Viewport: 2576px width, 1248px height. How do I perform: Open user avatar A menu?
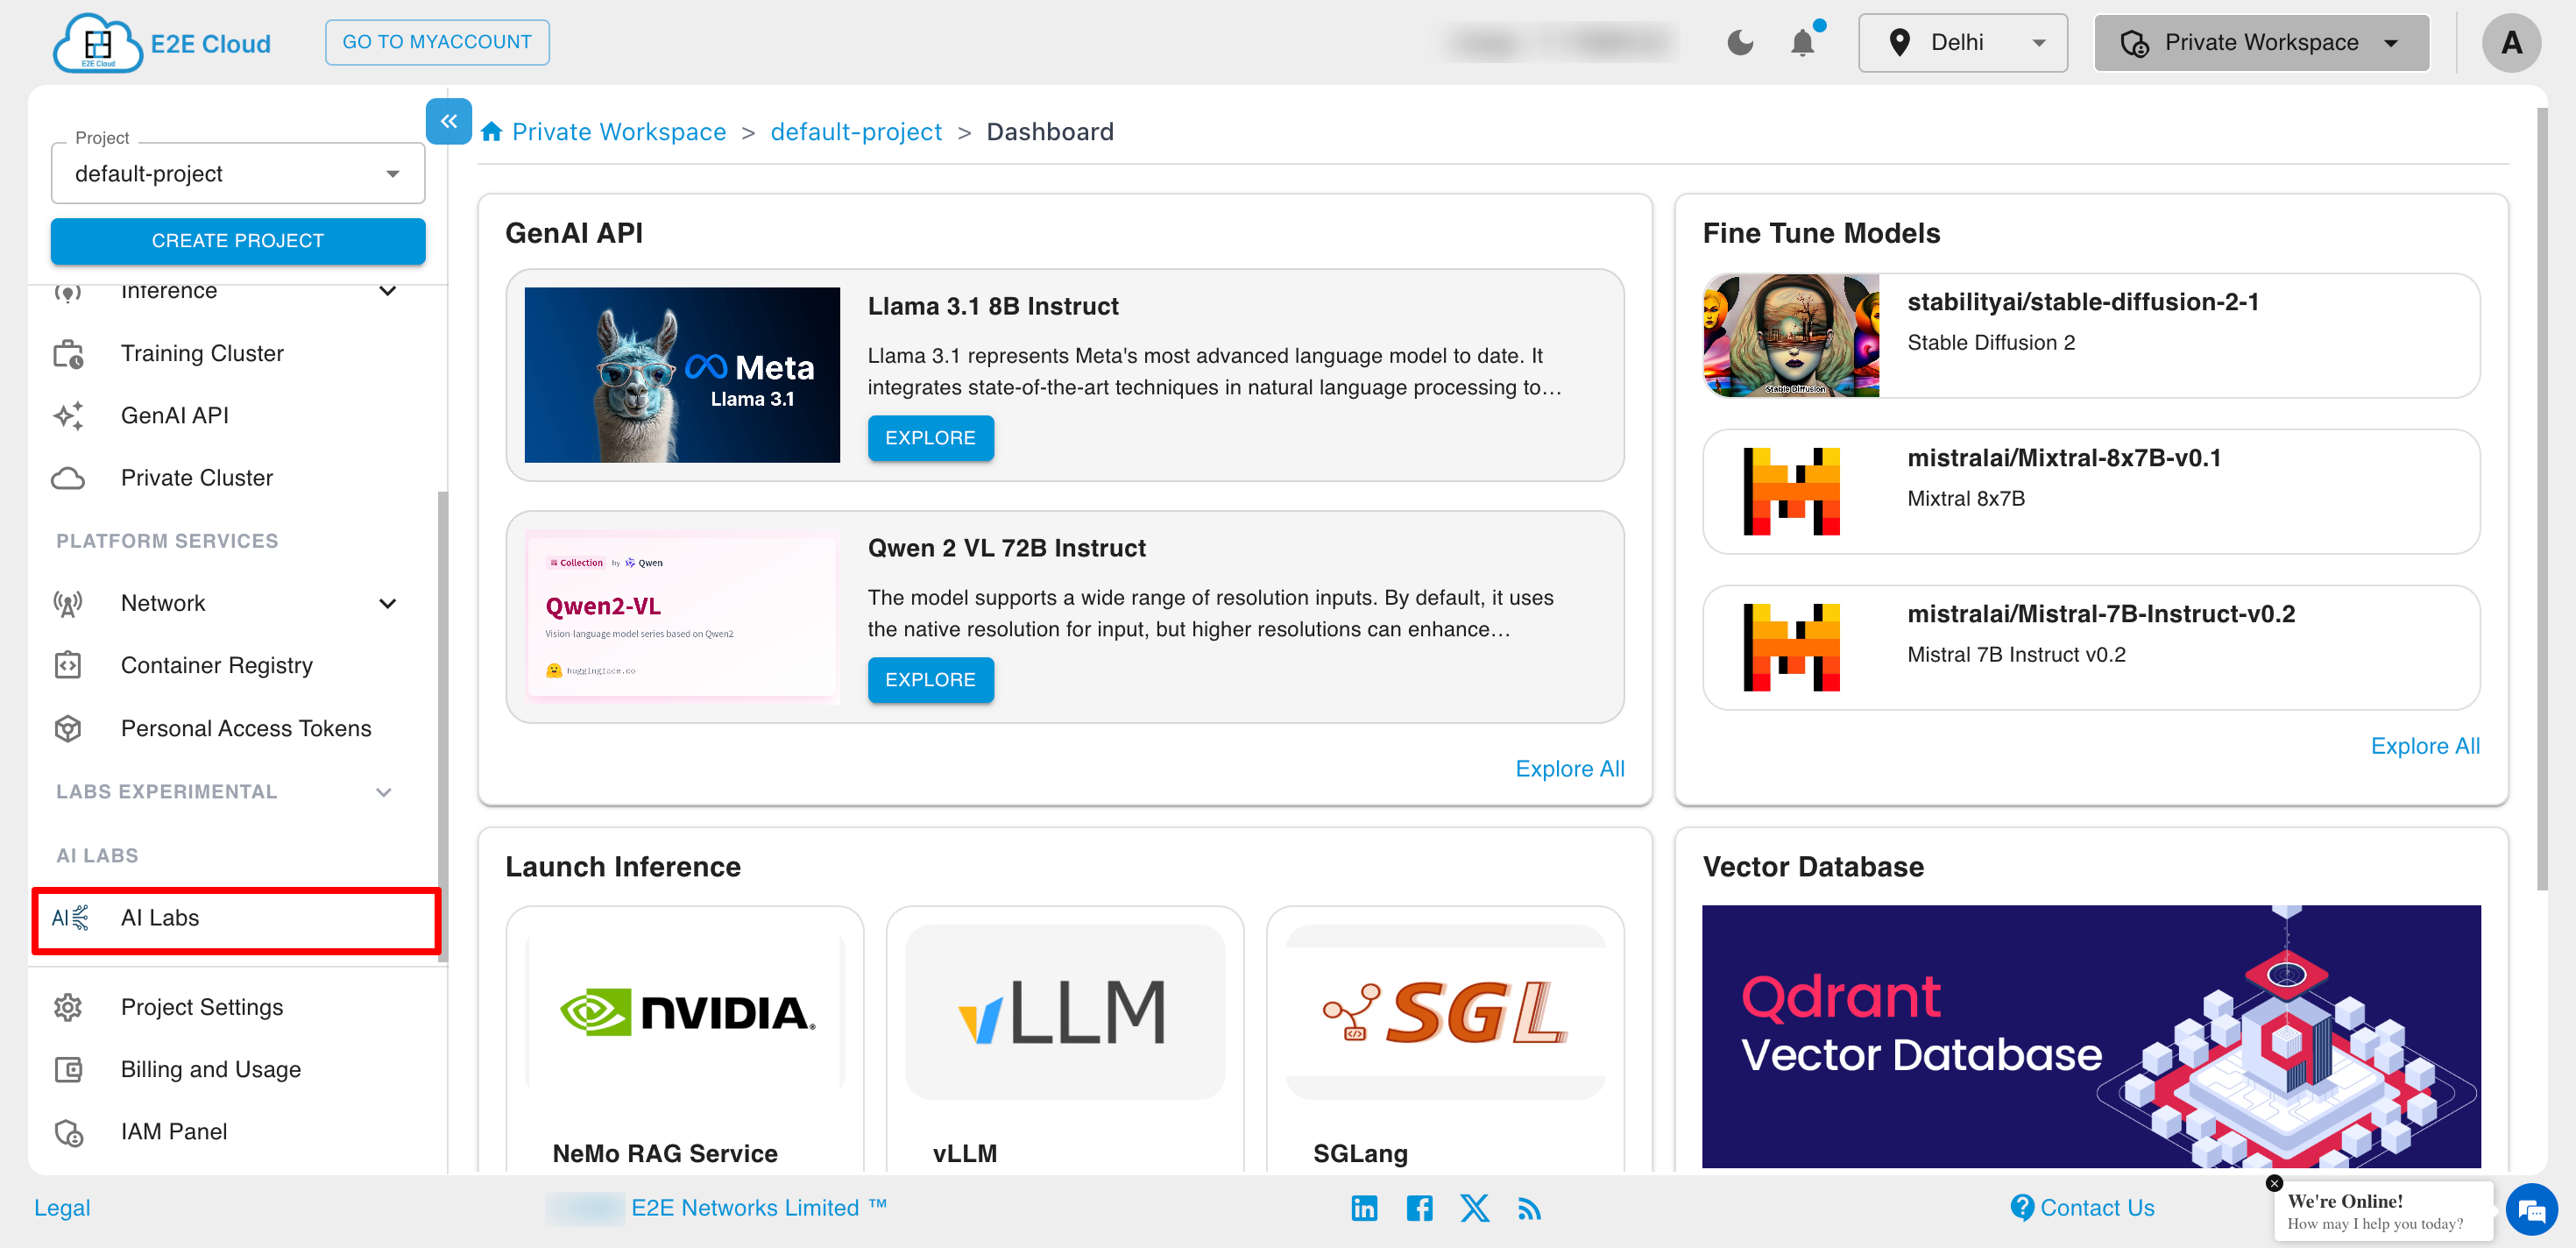tap(2510, 42)
